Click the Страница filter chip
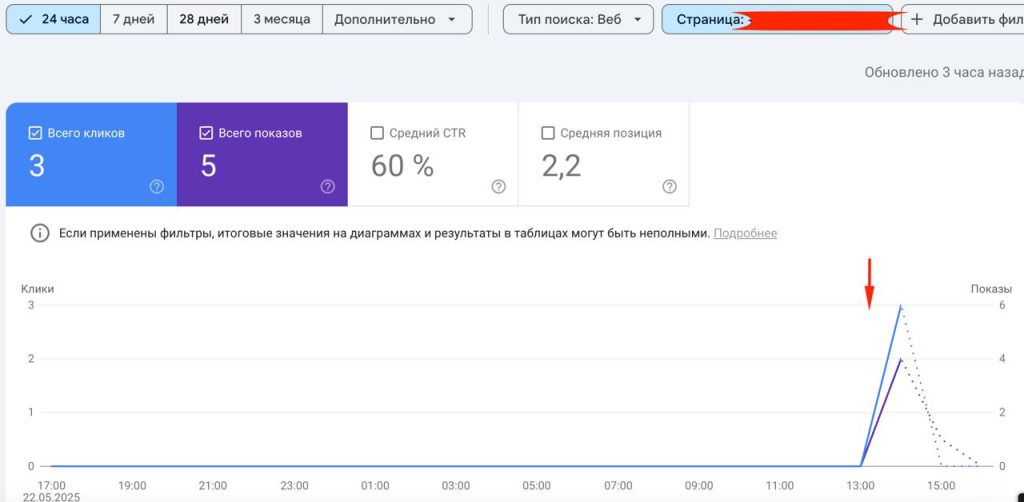1024x502 pixels. coord(777,20)
